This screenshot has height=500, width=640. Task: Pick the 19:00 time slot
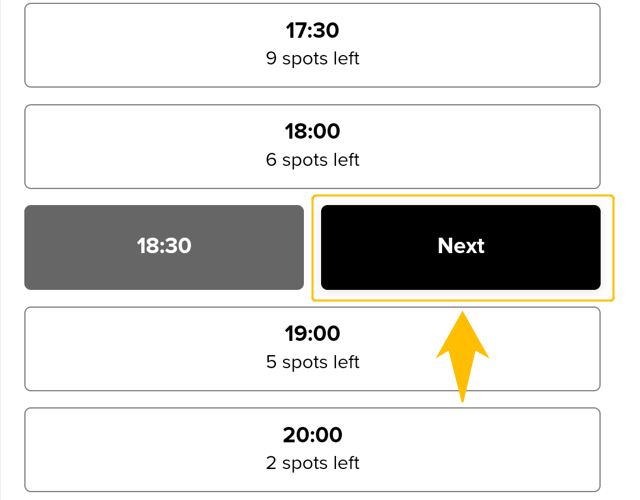point(312,349)
